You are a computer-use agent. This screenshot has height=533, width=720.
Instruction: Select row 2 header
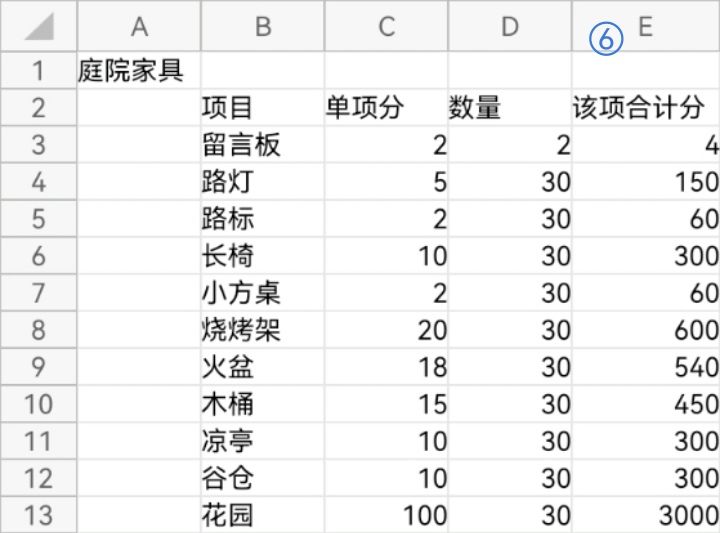tap(38, 108)
